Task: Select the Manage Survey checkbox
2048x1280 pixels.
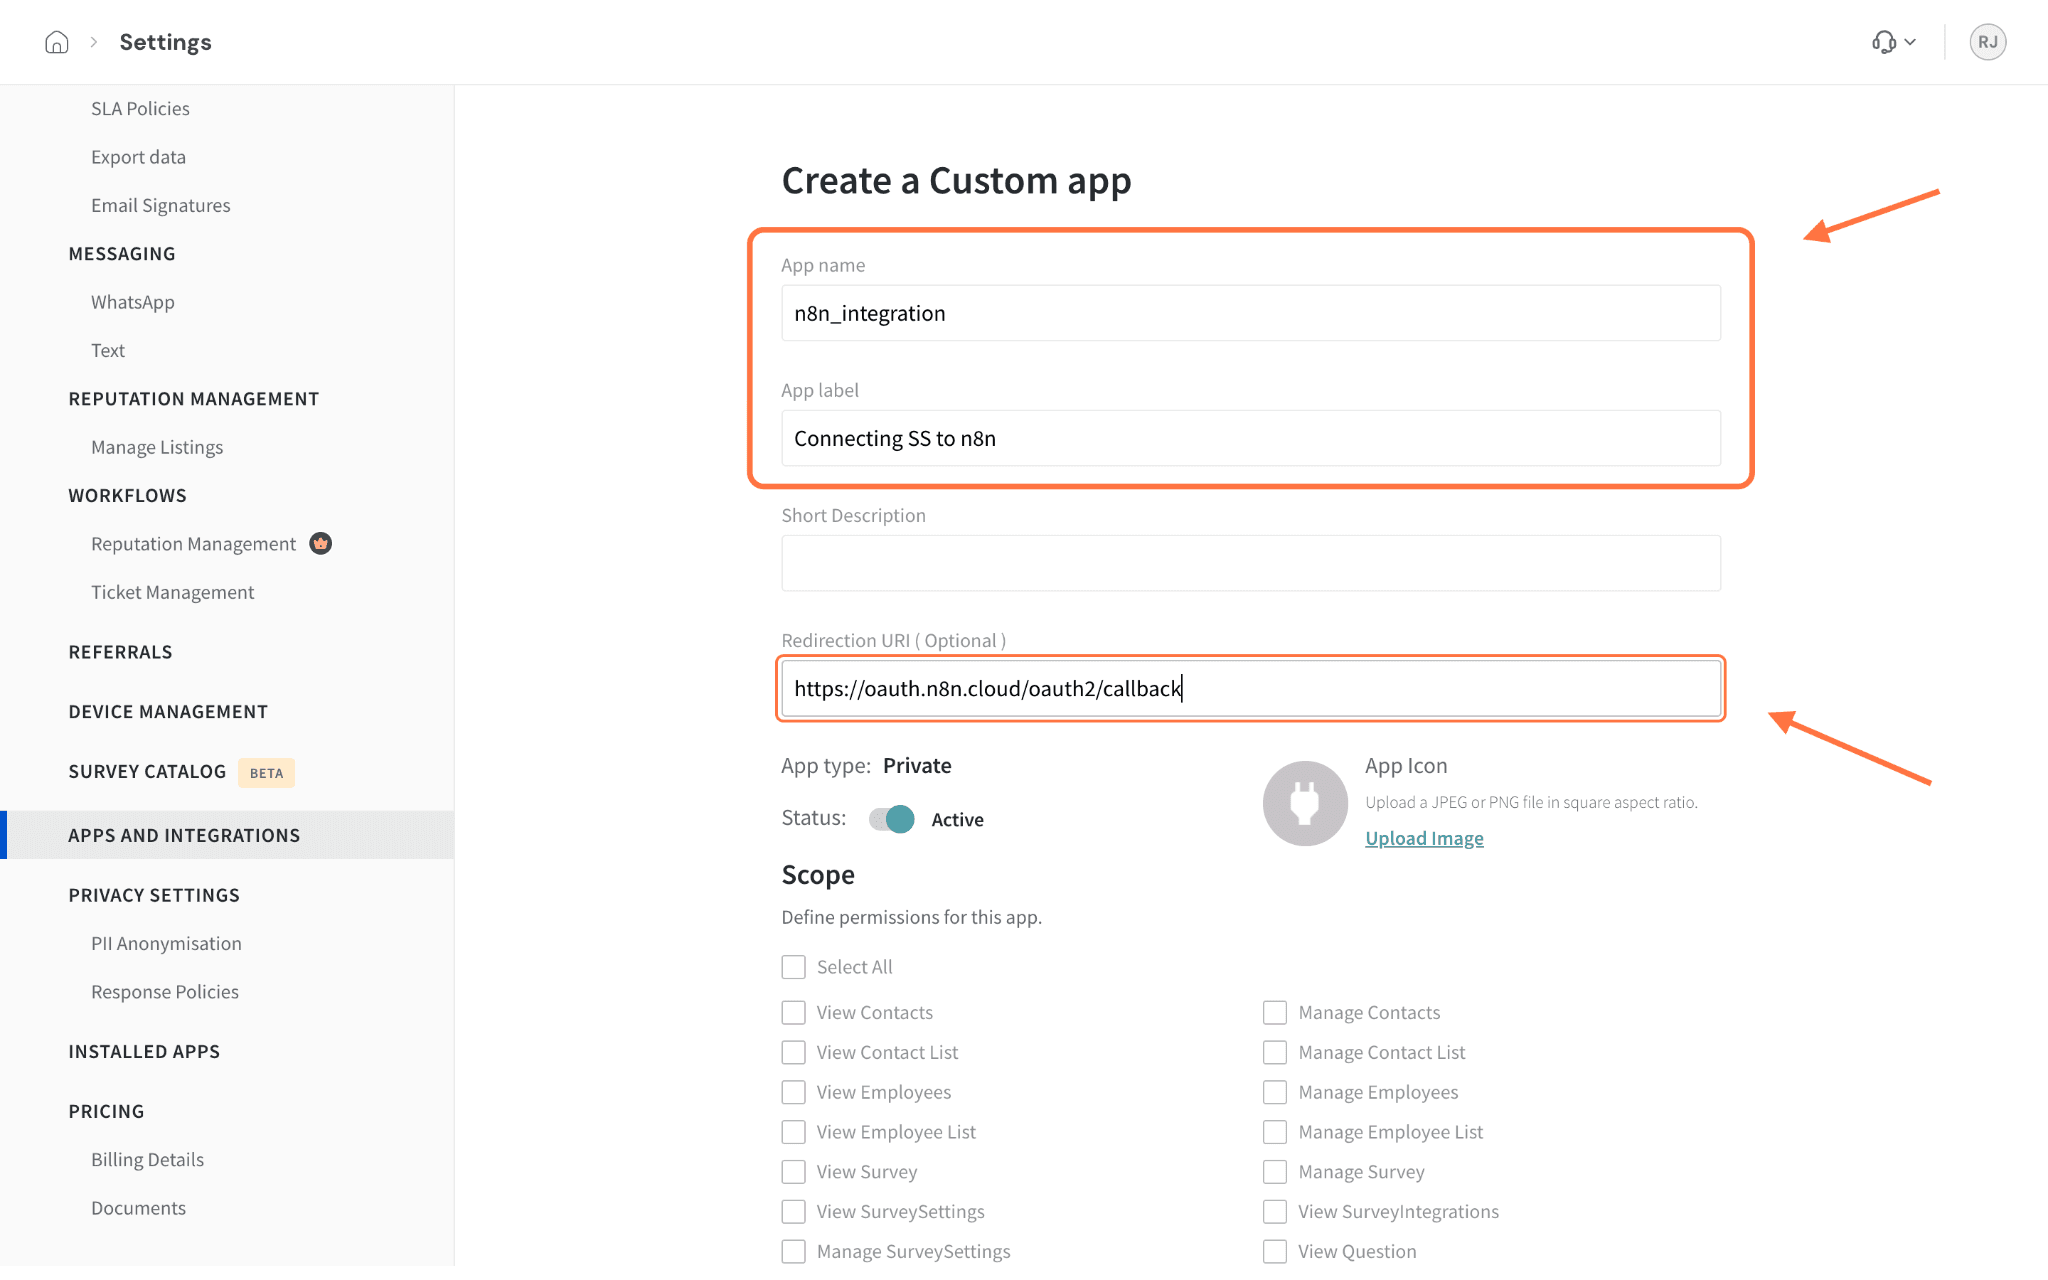Action: point(1275,1172)
